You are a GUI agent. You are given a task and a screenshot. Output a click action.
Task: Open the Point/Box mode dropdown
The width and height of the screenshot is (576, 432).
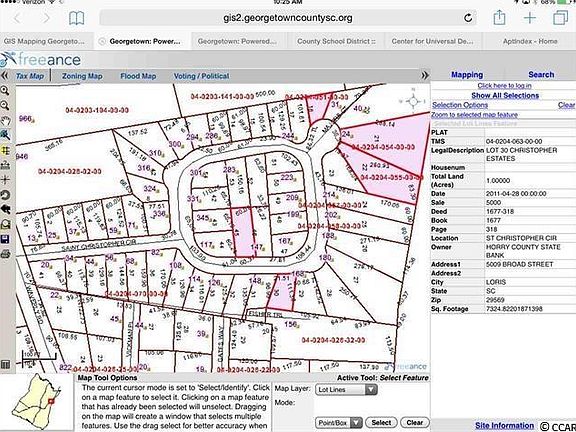339,422
